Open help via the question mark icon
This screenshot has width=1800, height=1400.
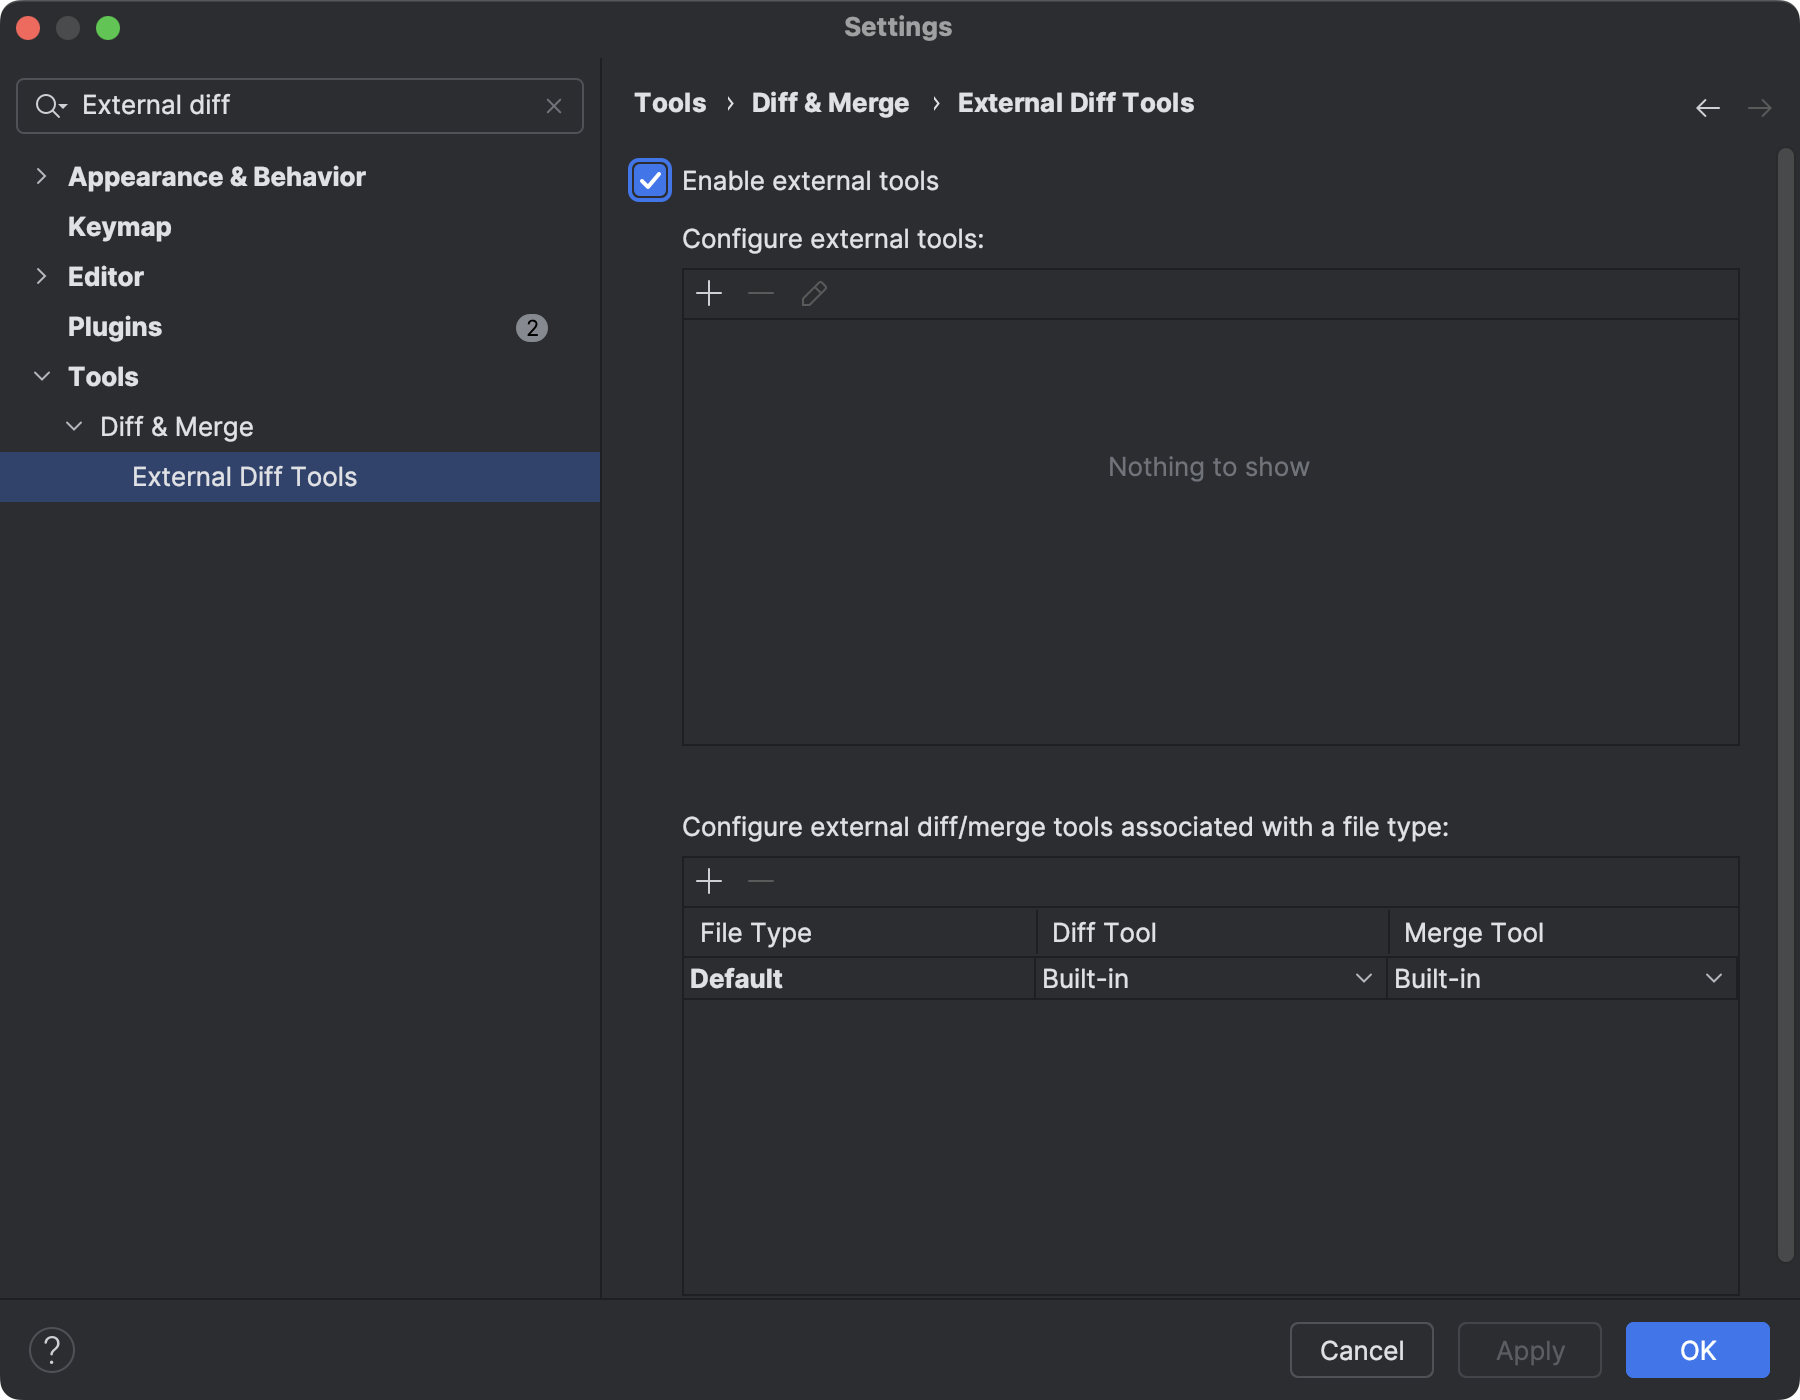click(x=53, y=1349)
